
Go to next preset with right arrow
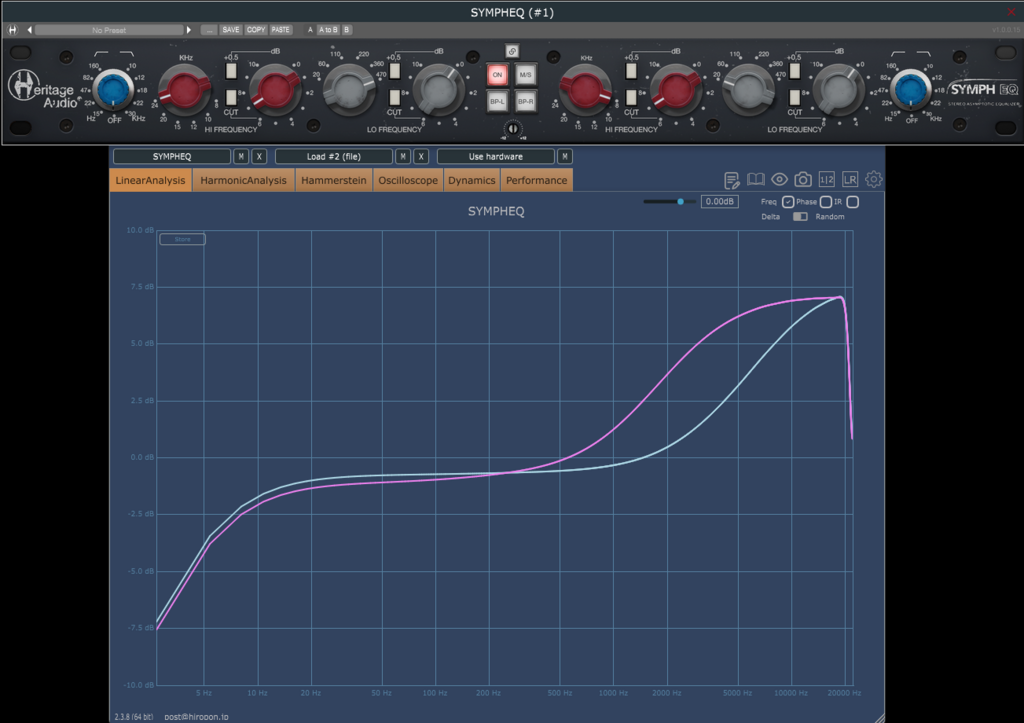[189, 30]
